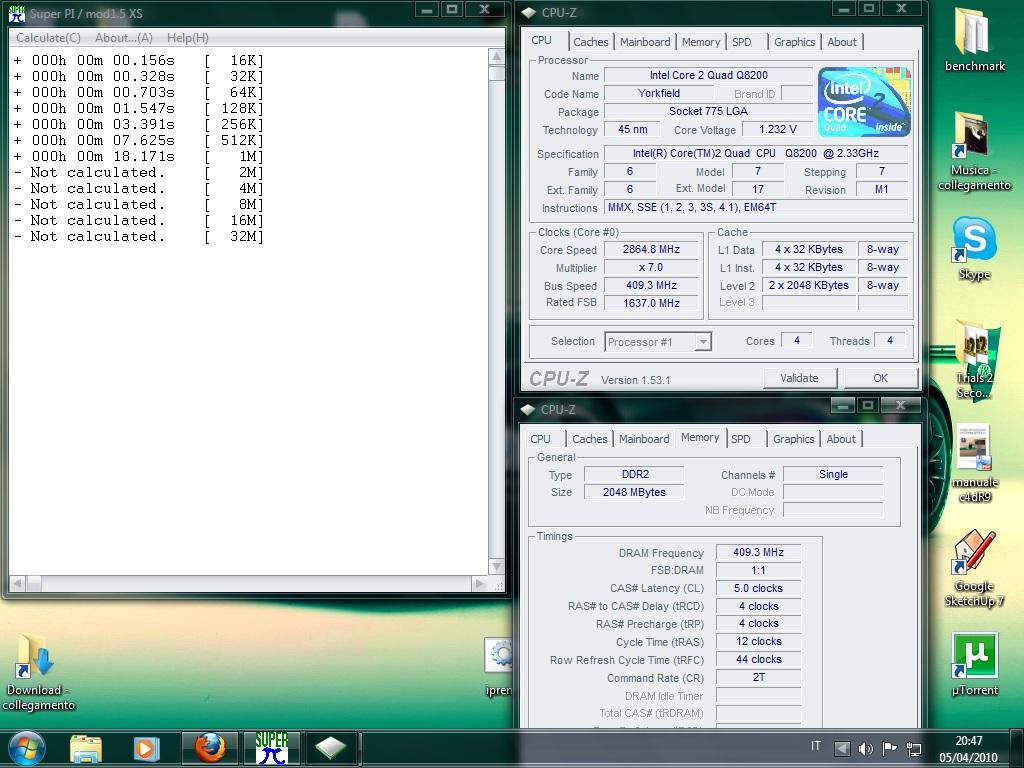The width and height of the screenshot is (1024, 768).
Task: Open Windows Explorer from taskbar
Action: click(x=86, y=748)
